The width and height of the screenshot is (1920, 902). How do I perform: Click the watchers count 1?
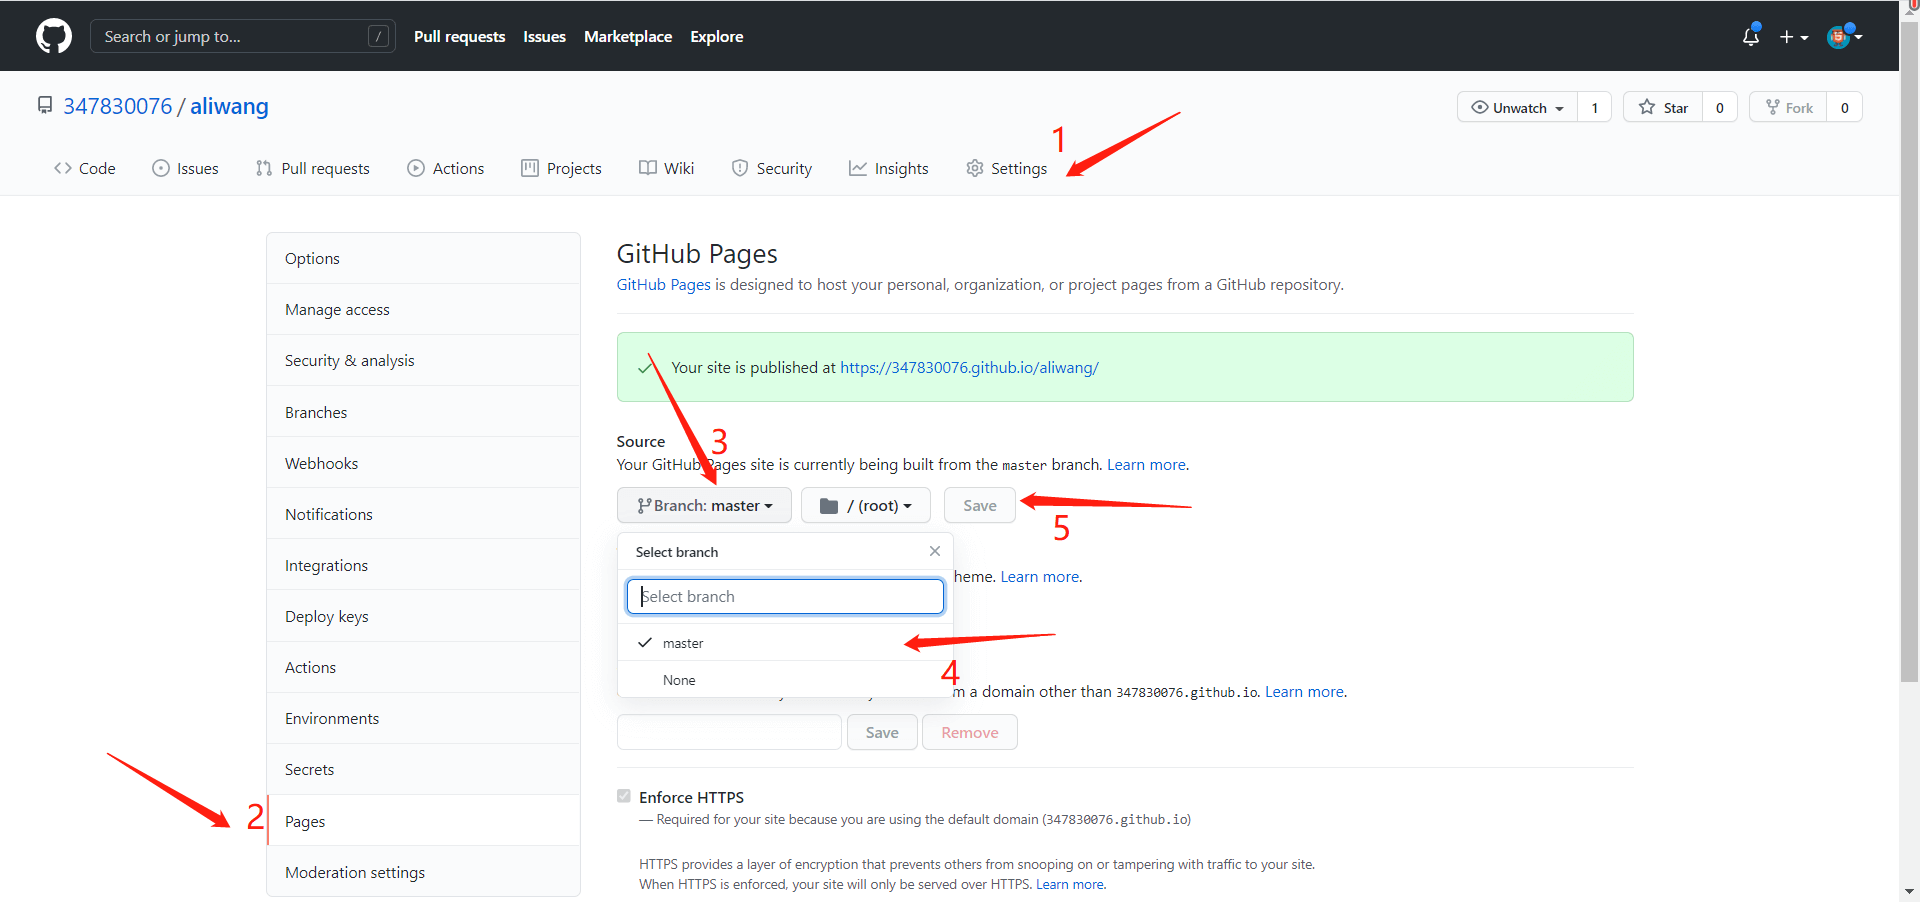pos(1595,107)
